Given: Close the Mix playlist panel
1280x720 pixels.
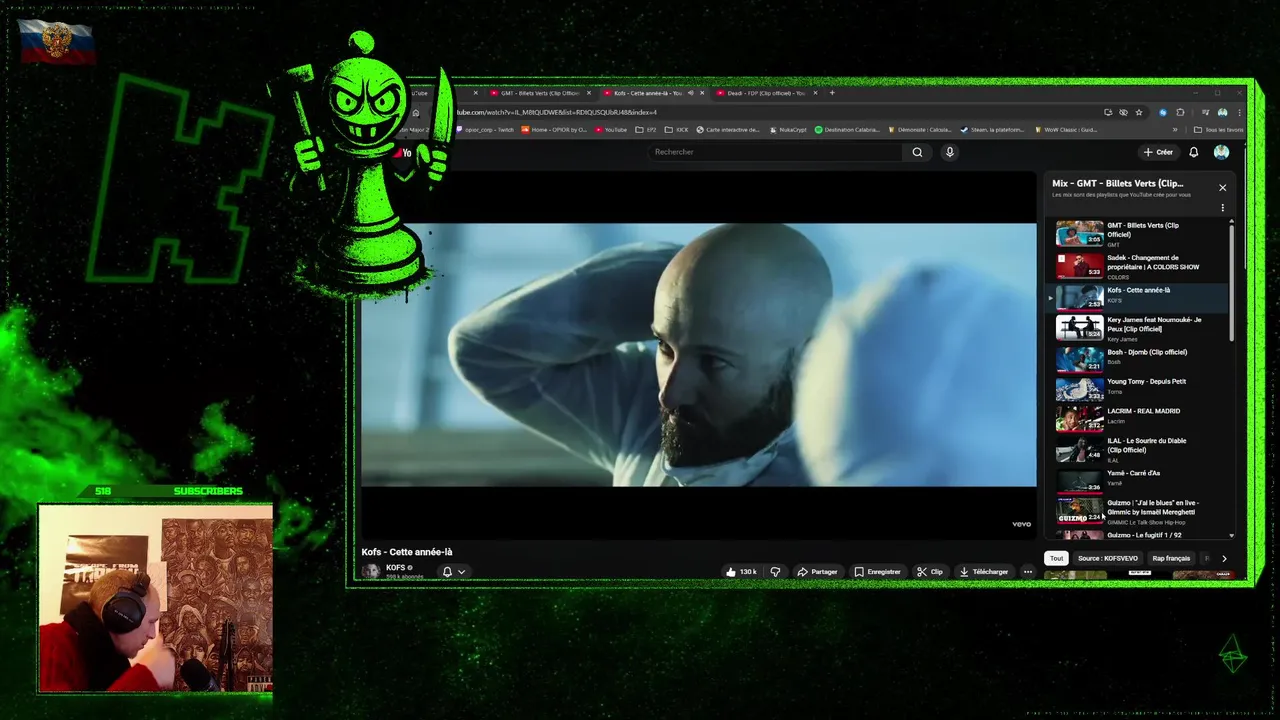Looking at the screenshot, I should 1222,187.
